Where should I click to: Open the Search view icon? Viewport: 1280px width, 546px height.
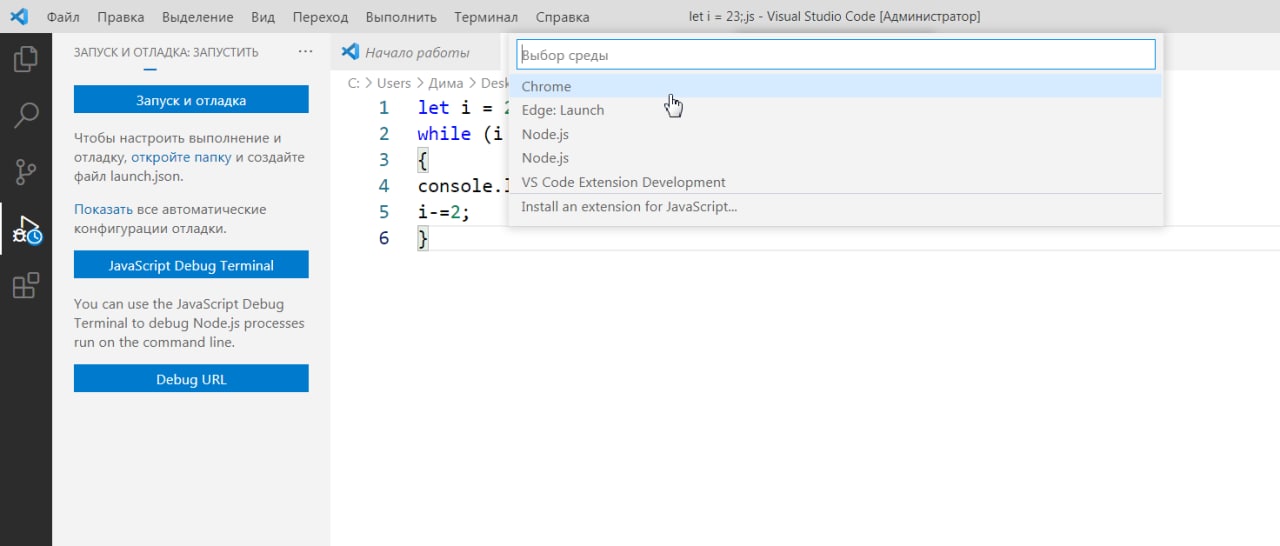(26, 115)
